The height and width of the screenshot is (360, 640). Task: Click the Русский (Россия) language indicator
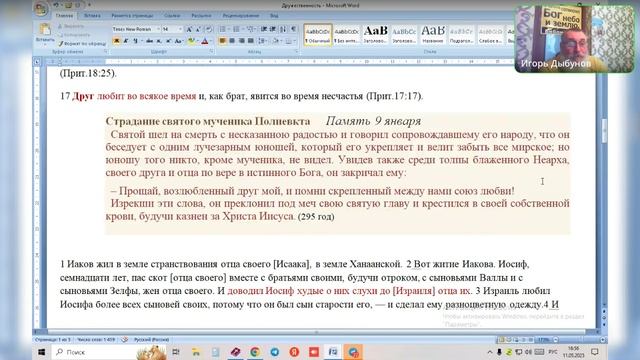(151, 340)
